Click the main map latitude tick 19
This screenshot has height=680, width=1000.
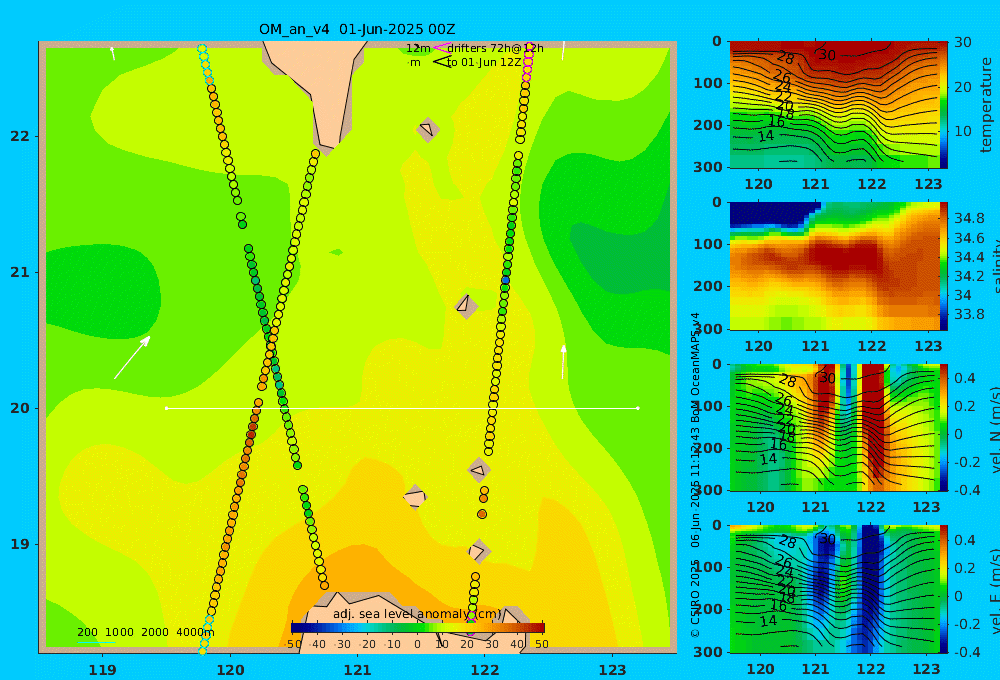20,544
